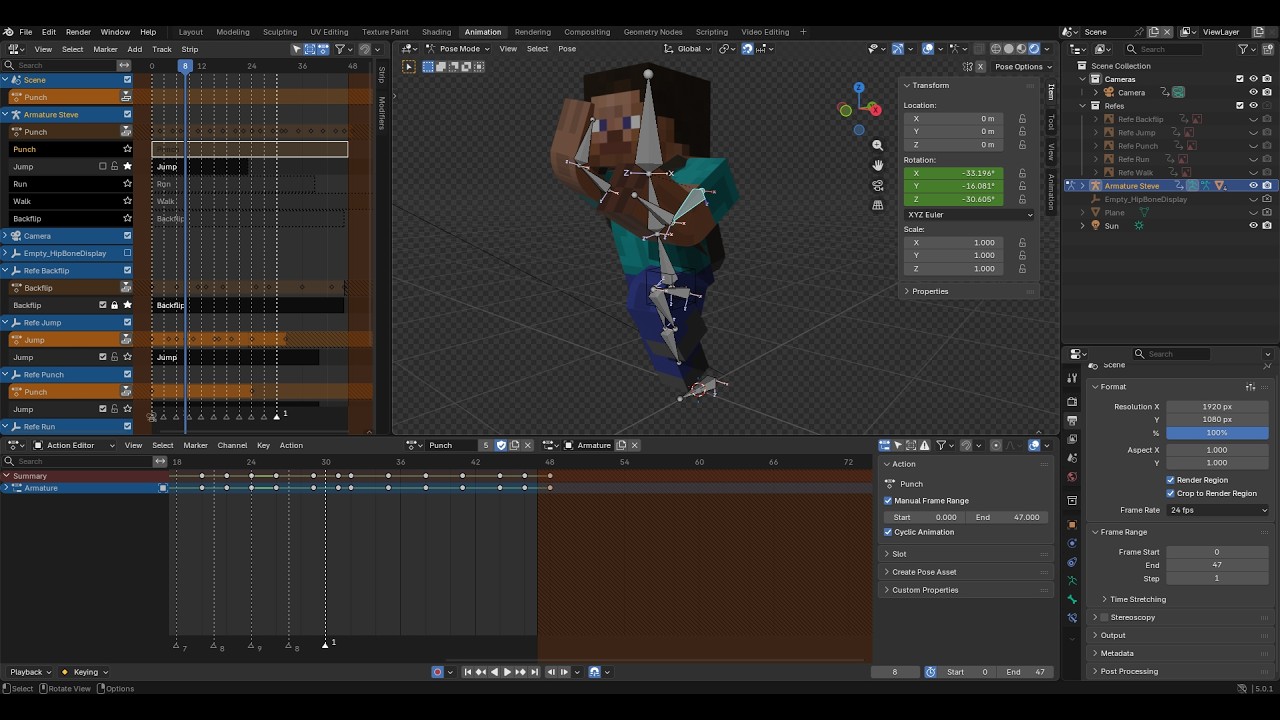The image size is (1280, 720).
Task: Toggle auto keying record button
Action: point(437,672)
